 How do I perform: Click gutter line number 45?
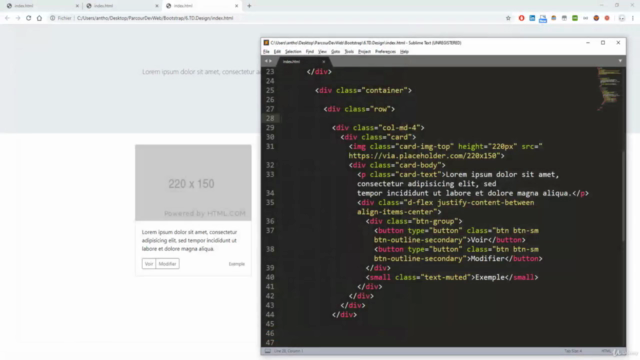click(x=270, y=324)
